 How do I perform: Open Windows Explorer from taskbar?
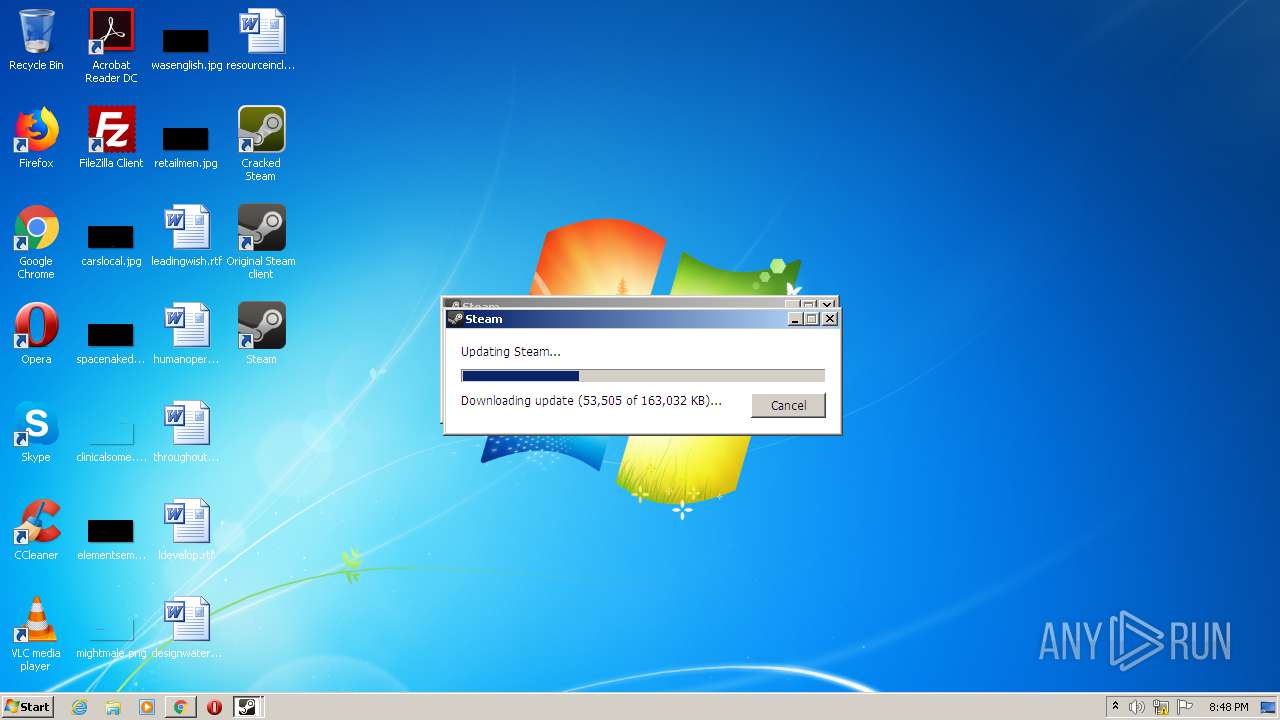pyautogui.click(x=113, y=707)
